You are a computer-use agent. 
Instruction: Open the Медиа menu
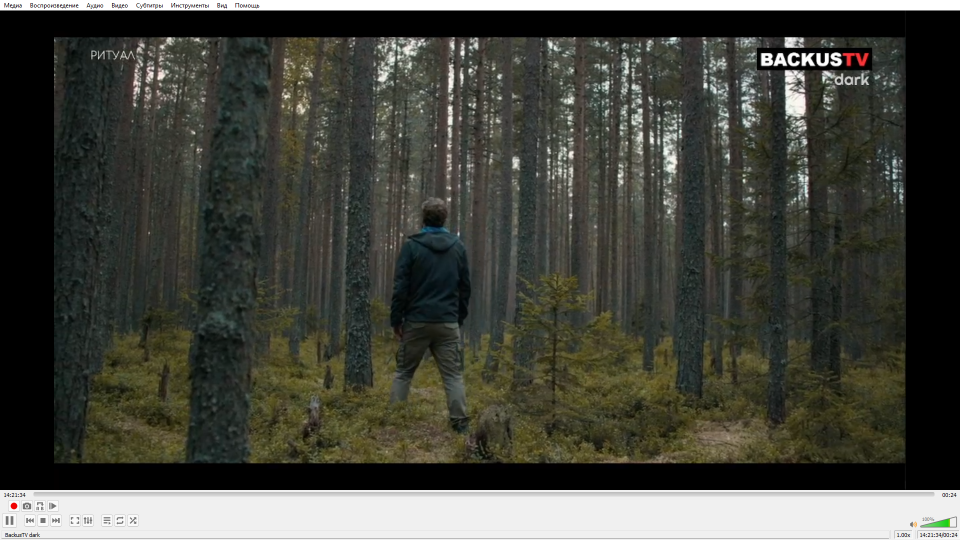pyautogui.click(x=13, y=6)
